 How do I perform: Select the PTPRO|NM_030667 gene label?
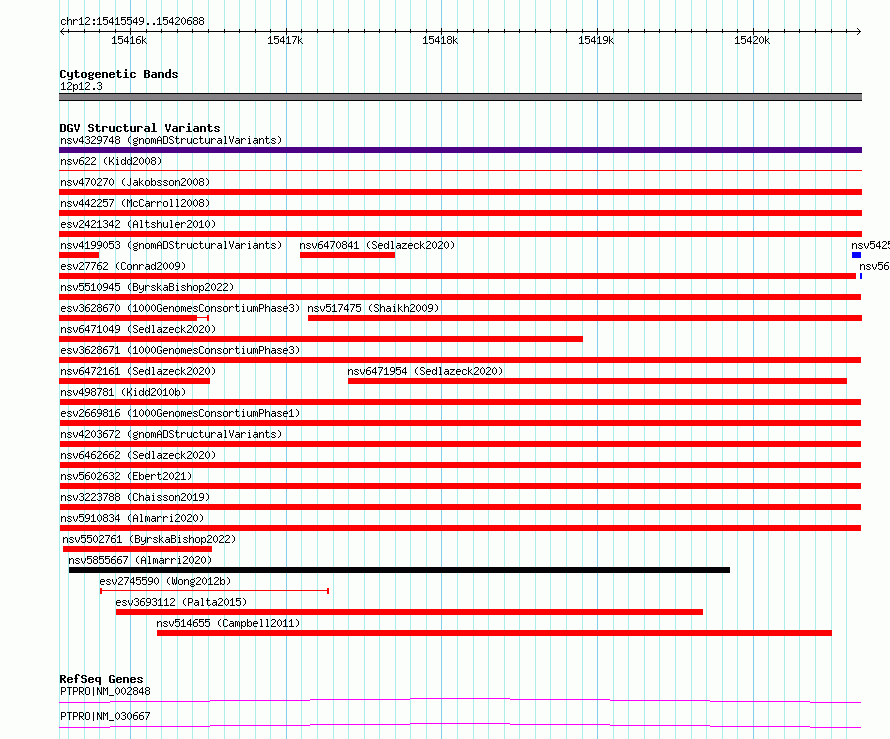pyautogui.click(x=105, y=716)
